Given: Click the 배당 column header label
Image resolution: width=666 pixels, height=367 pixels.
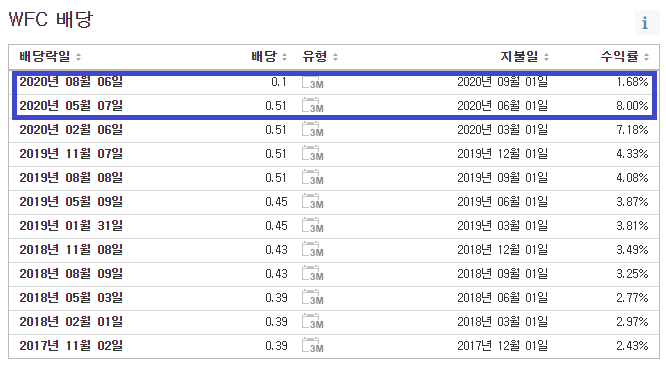Looking at the screenshot, I should tap(264, 56).
